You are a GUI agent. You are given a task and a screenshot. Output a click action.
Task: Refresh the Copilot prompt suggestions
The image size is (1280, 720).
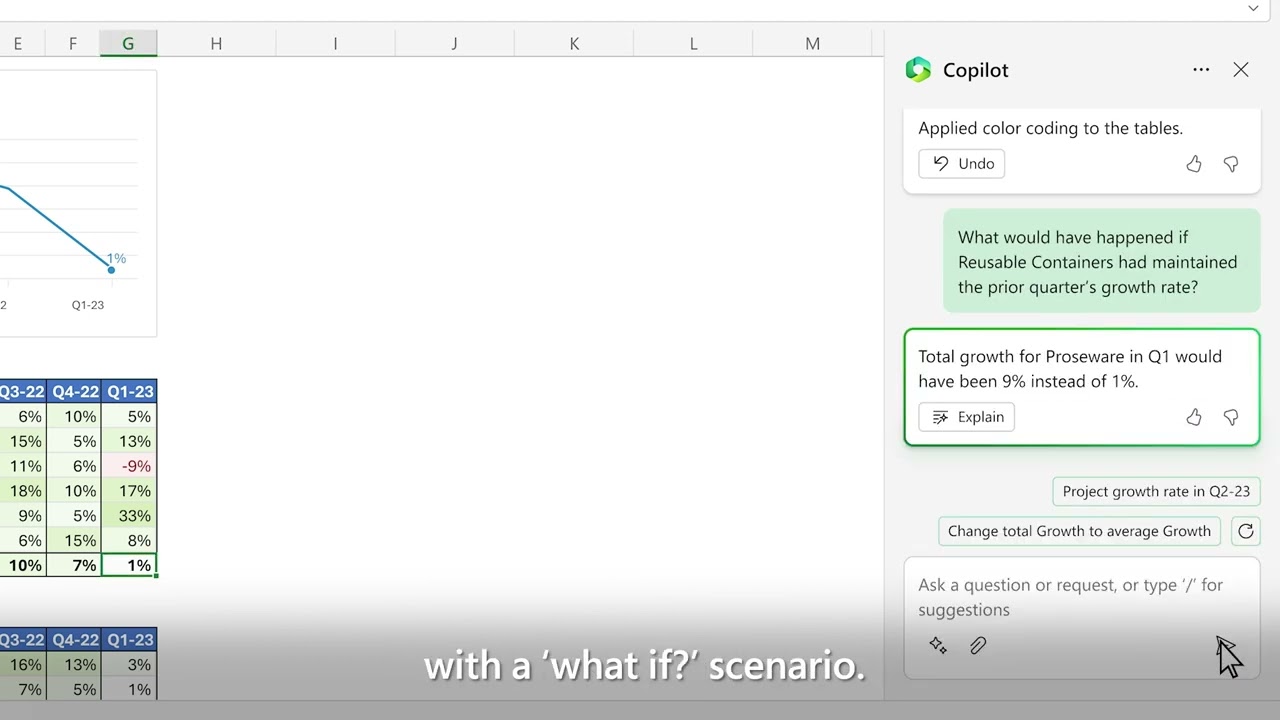[x=1246, y=531]
